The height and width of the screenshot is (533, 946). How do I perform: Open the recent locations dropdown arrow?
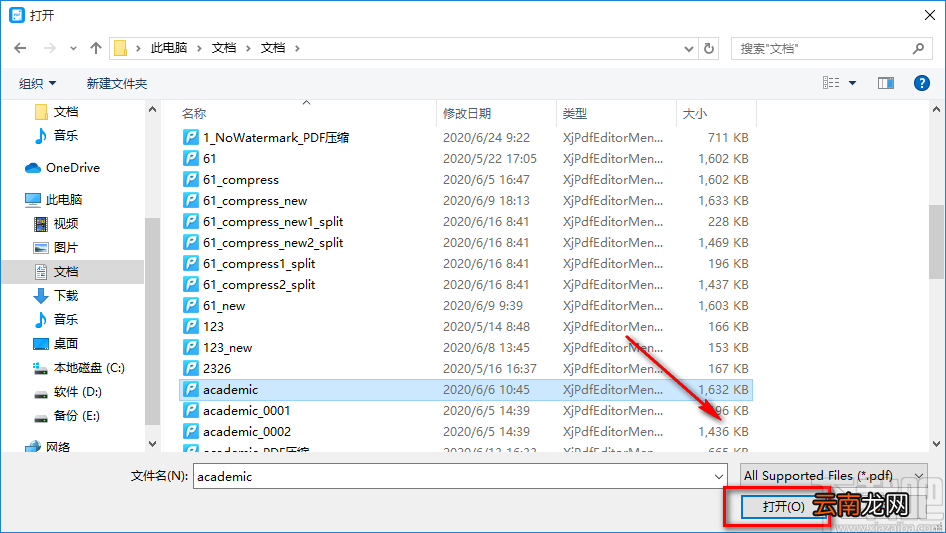[73, 48]
